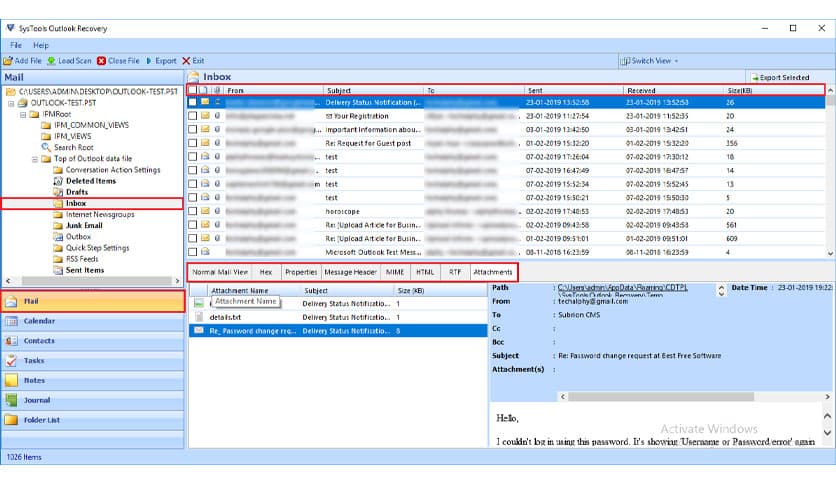
Task: Click email list scroll-down arrow
Action: tap(830, 254)
